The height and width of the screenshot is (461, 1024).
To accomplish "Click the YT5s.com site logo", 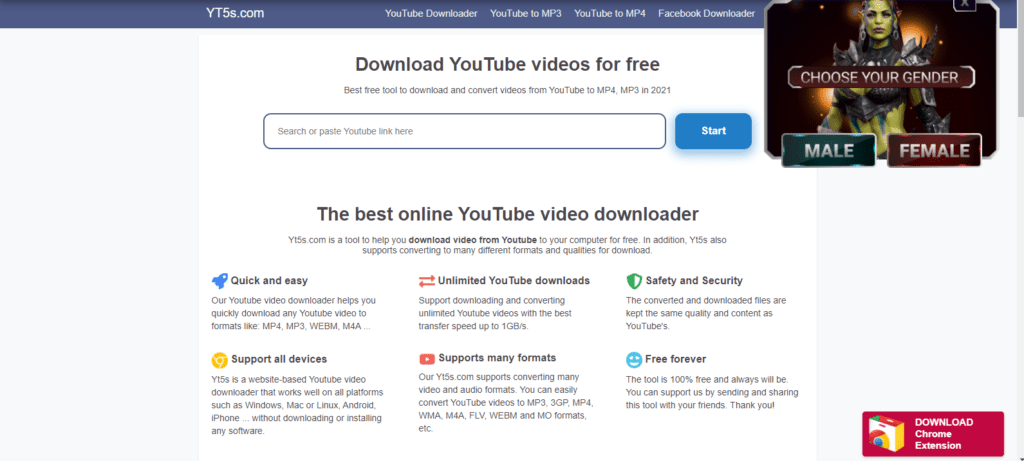I will pyautogui.click(x=235, y=13).
